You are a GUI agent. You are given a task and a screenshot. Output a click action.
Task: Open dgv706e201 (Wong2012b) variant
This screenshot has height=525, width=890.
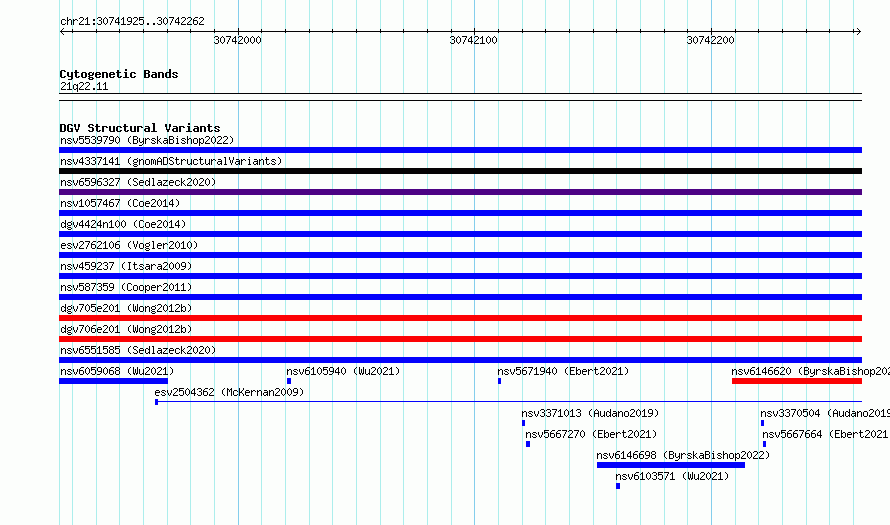pyautogui.click(x=126, y=329)
